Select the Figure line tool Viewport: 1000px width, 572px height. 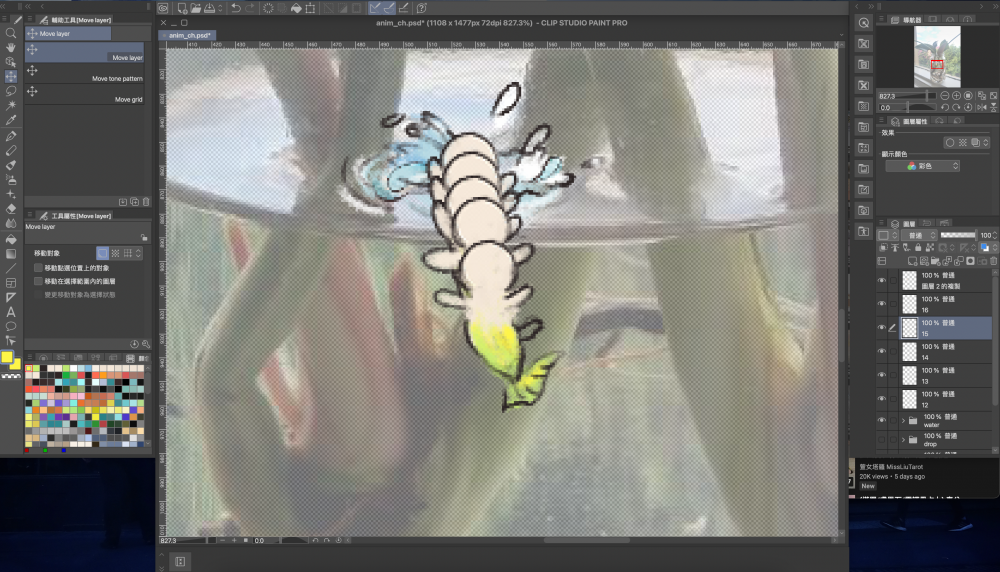11,268
